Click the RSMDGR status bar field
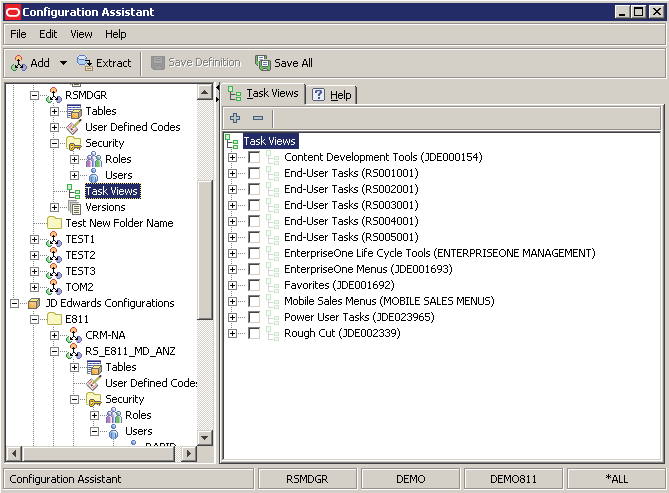This screenshot has width=669, height=493. 307,479
